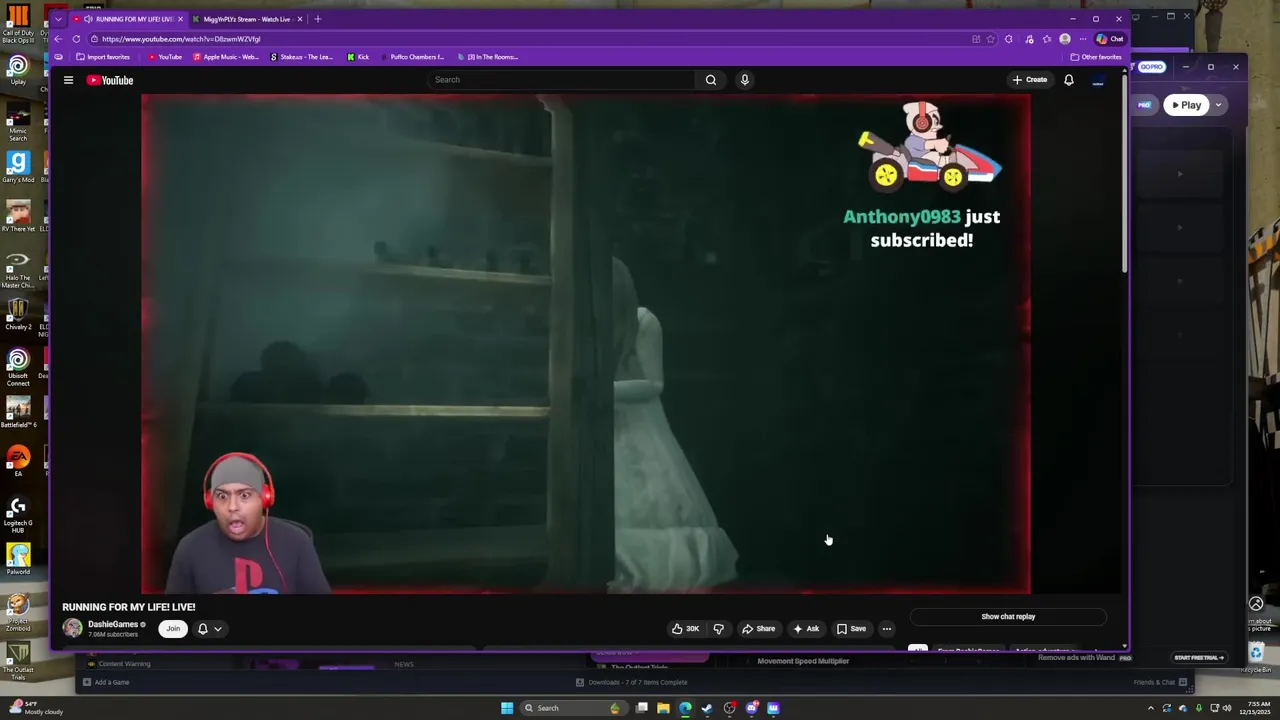Open Edge tab actions dropdown arrow
This screenshot has height=720, width=1280.
58,19
